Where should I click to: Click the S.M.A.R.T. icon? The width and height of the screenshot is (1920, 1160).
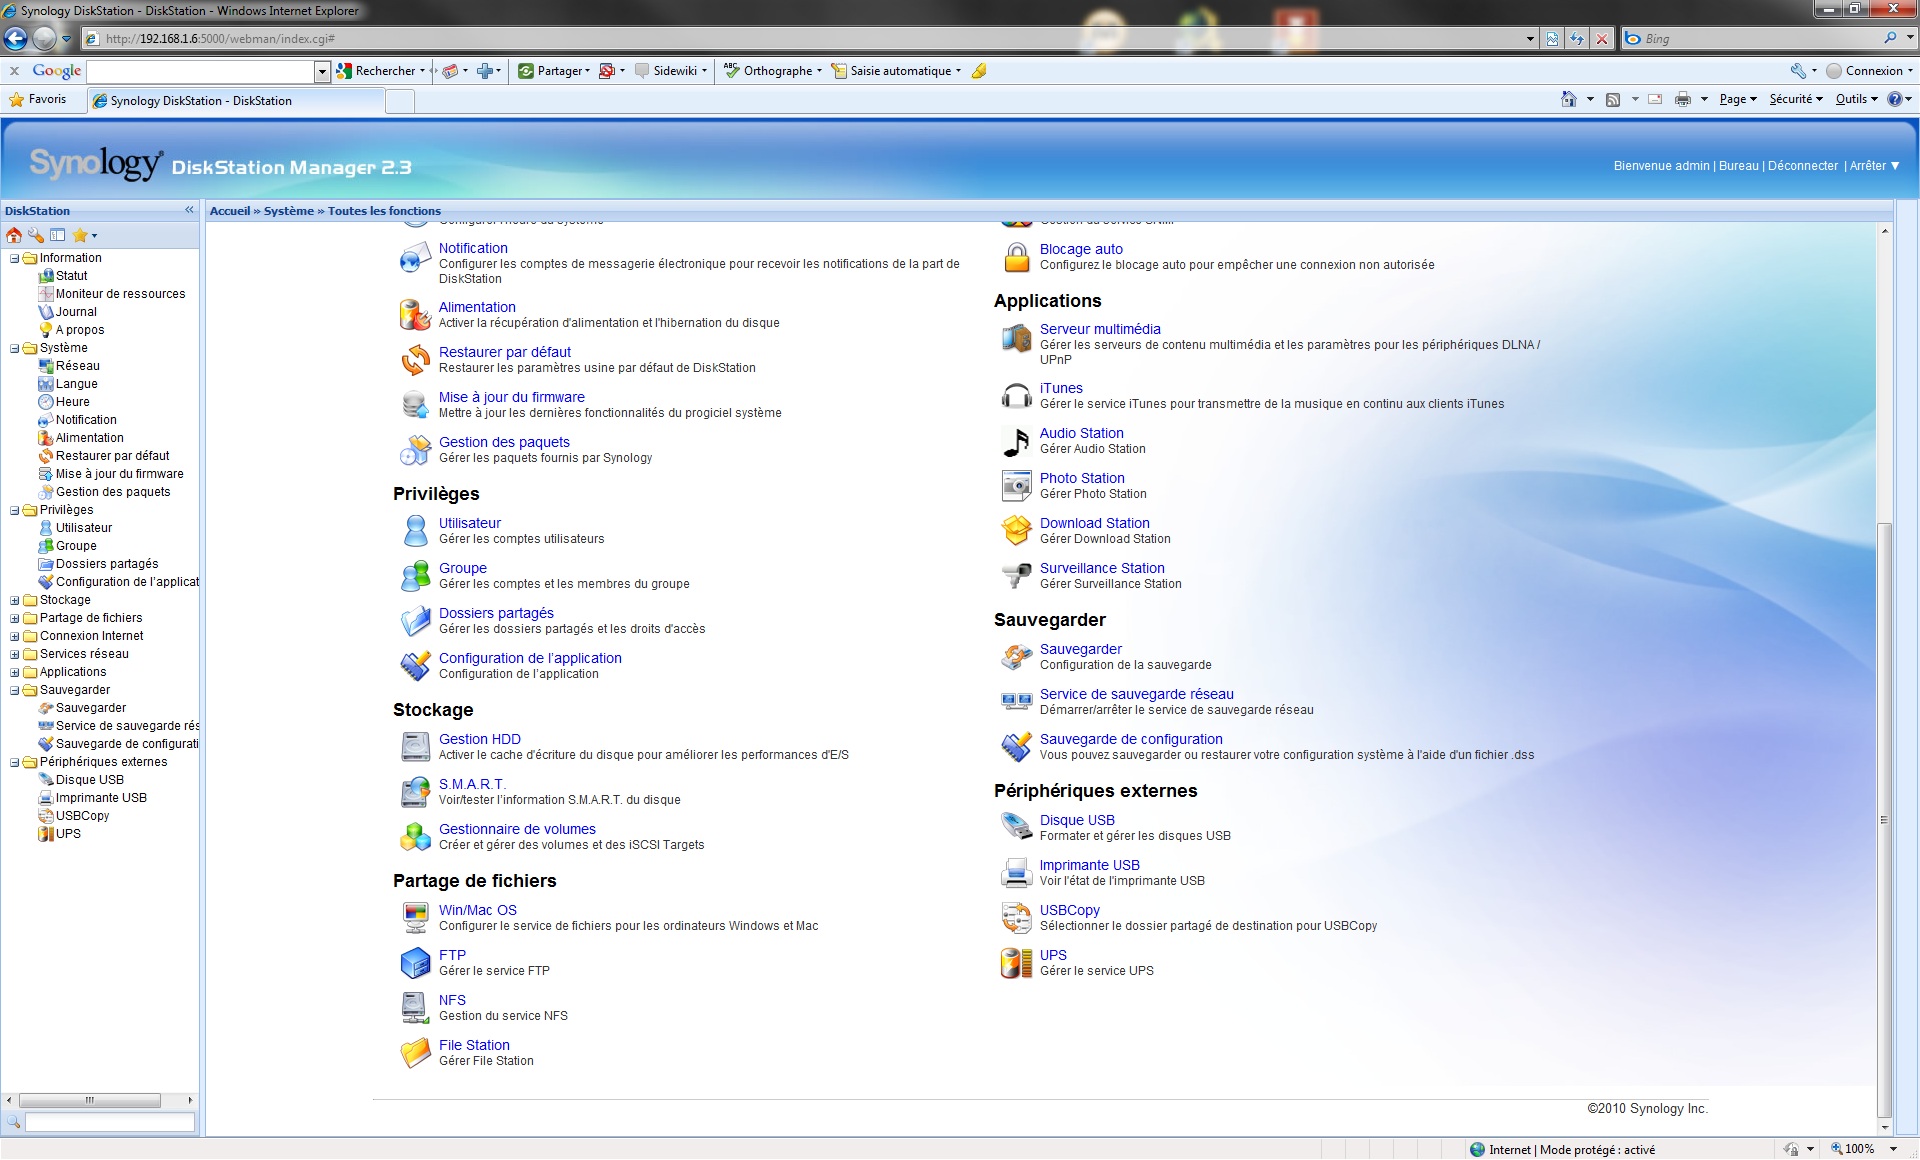[x=415, y=791]
